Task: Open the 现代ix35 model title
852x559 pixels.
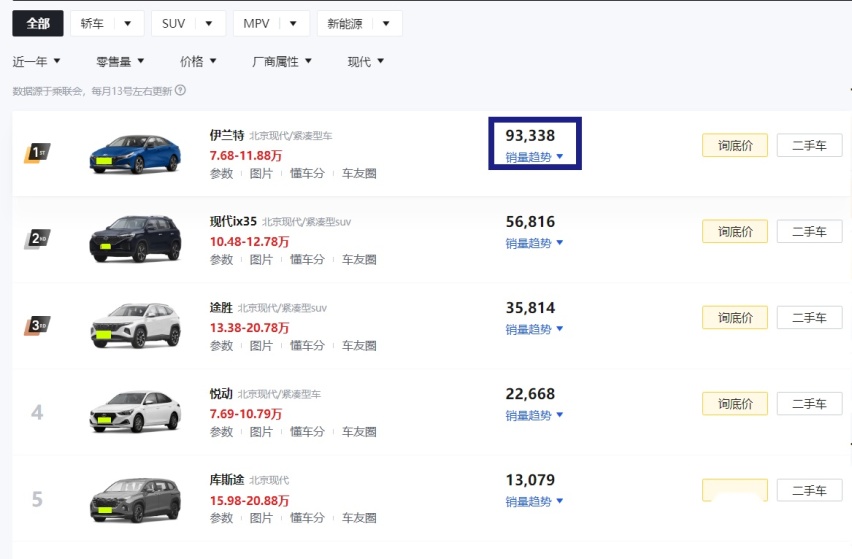Action: 233,221
